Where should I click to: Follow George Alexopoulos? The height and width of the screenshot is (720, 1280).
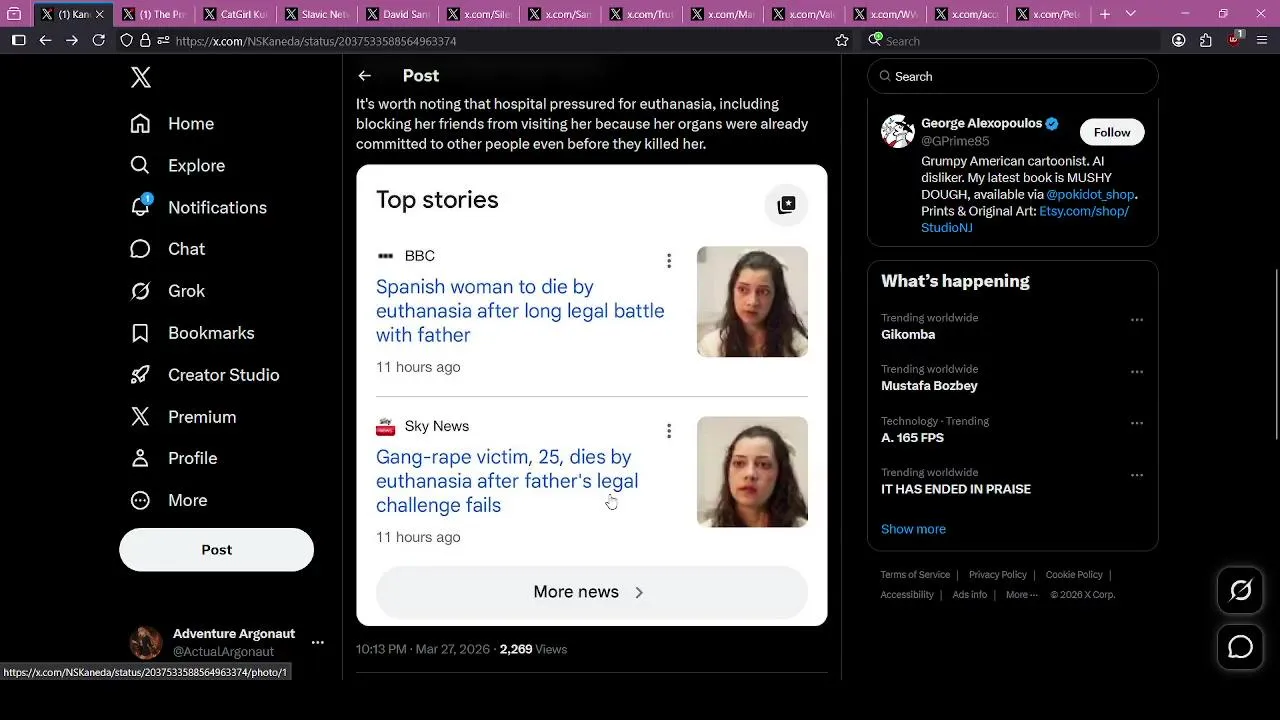pos(1111,132)
